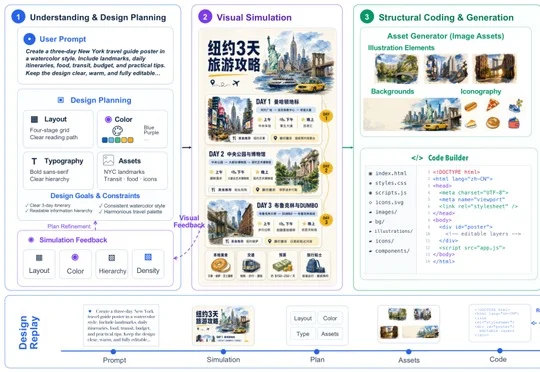
Task: Select the Simulation timeline marker
Action: 223,351
